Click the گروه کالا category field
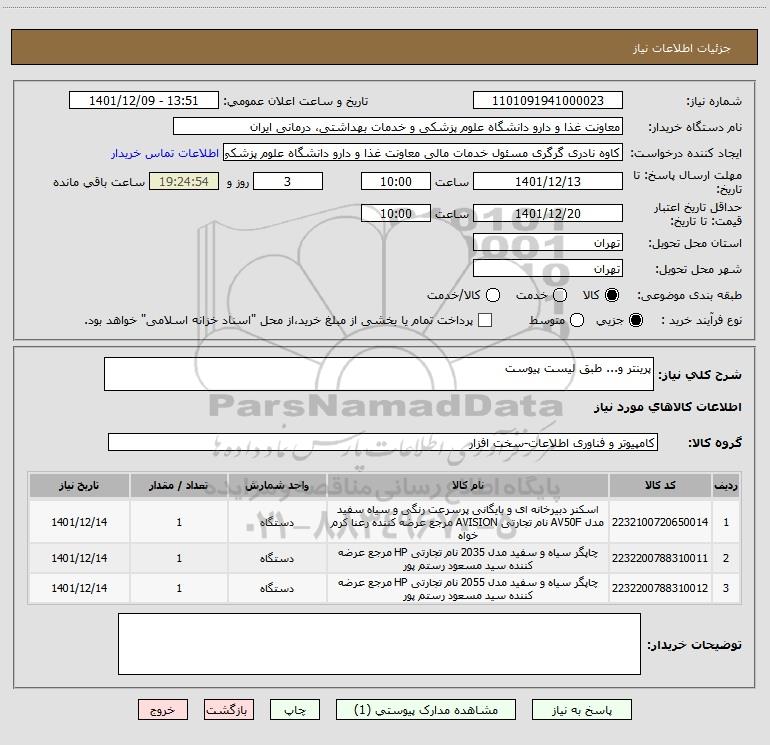This screenshot has width=770, height=745. click(383, 442)
